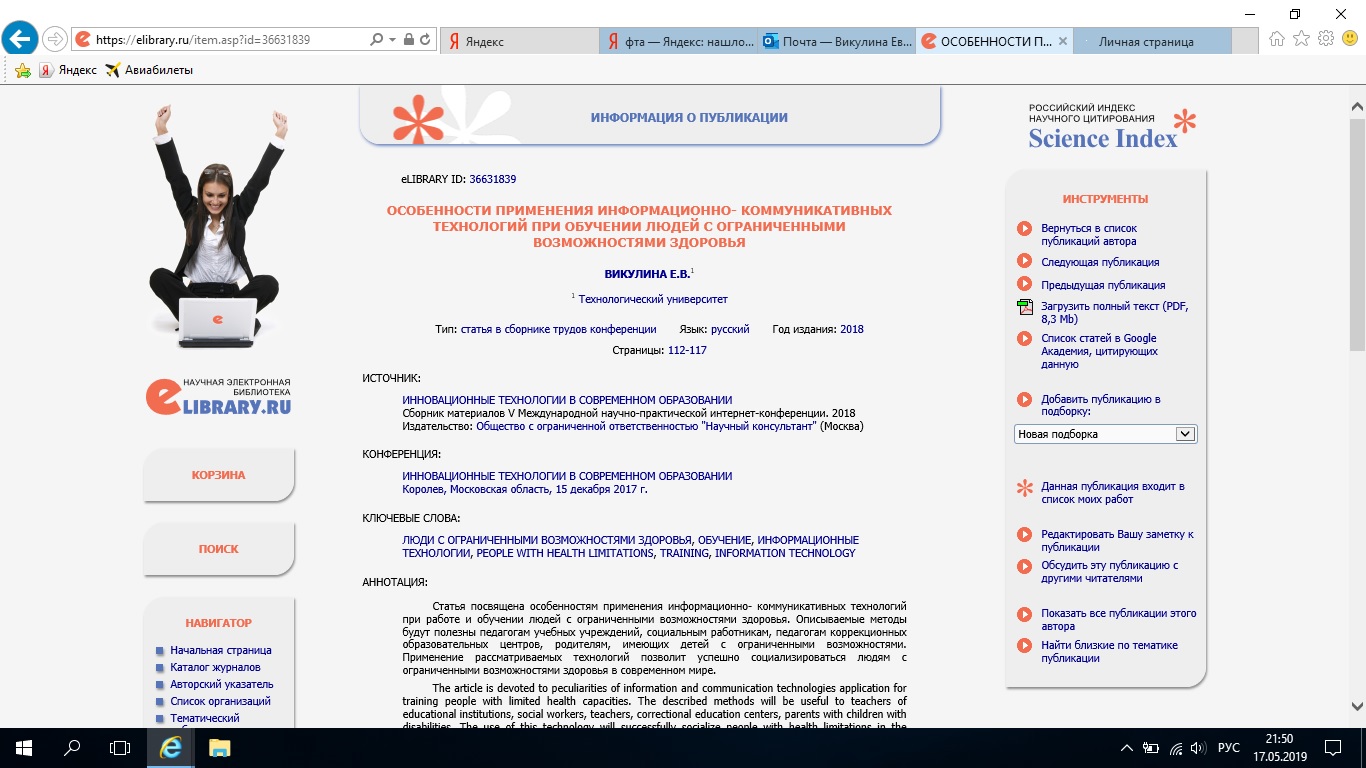
Task: Click the orange arrow beside 'Вернуться в список'
Action: click(x=1024, y=229)
